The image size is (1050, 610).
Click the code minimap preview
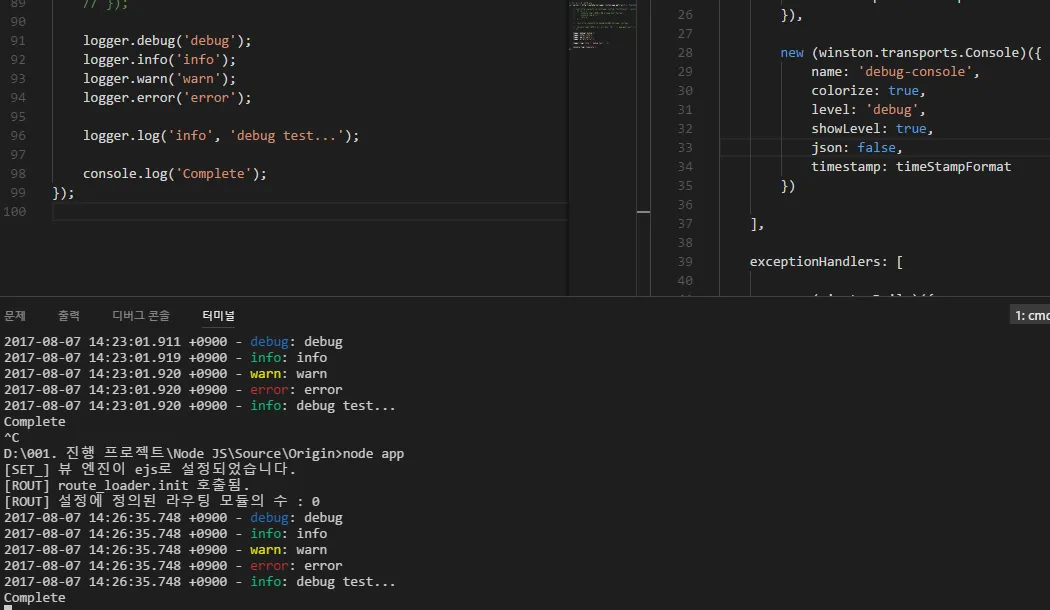(x=603, y=25)
